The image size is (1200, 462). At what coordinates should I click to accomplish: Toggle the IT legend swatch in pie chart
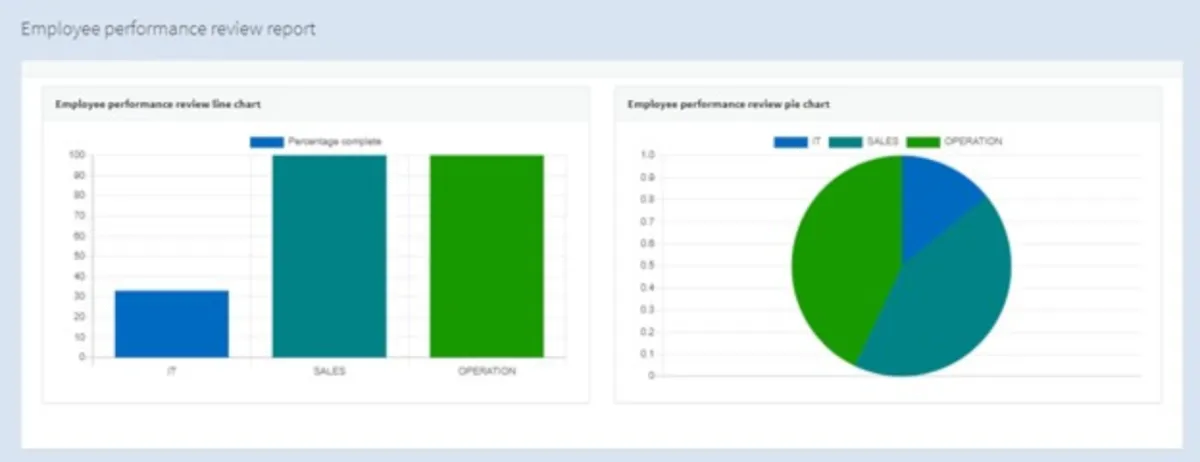[x=790, y=142]
